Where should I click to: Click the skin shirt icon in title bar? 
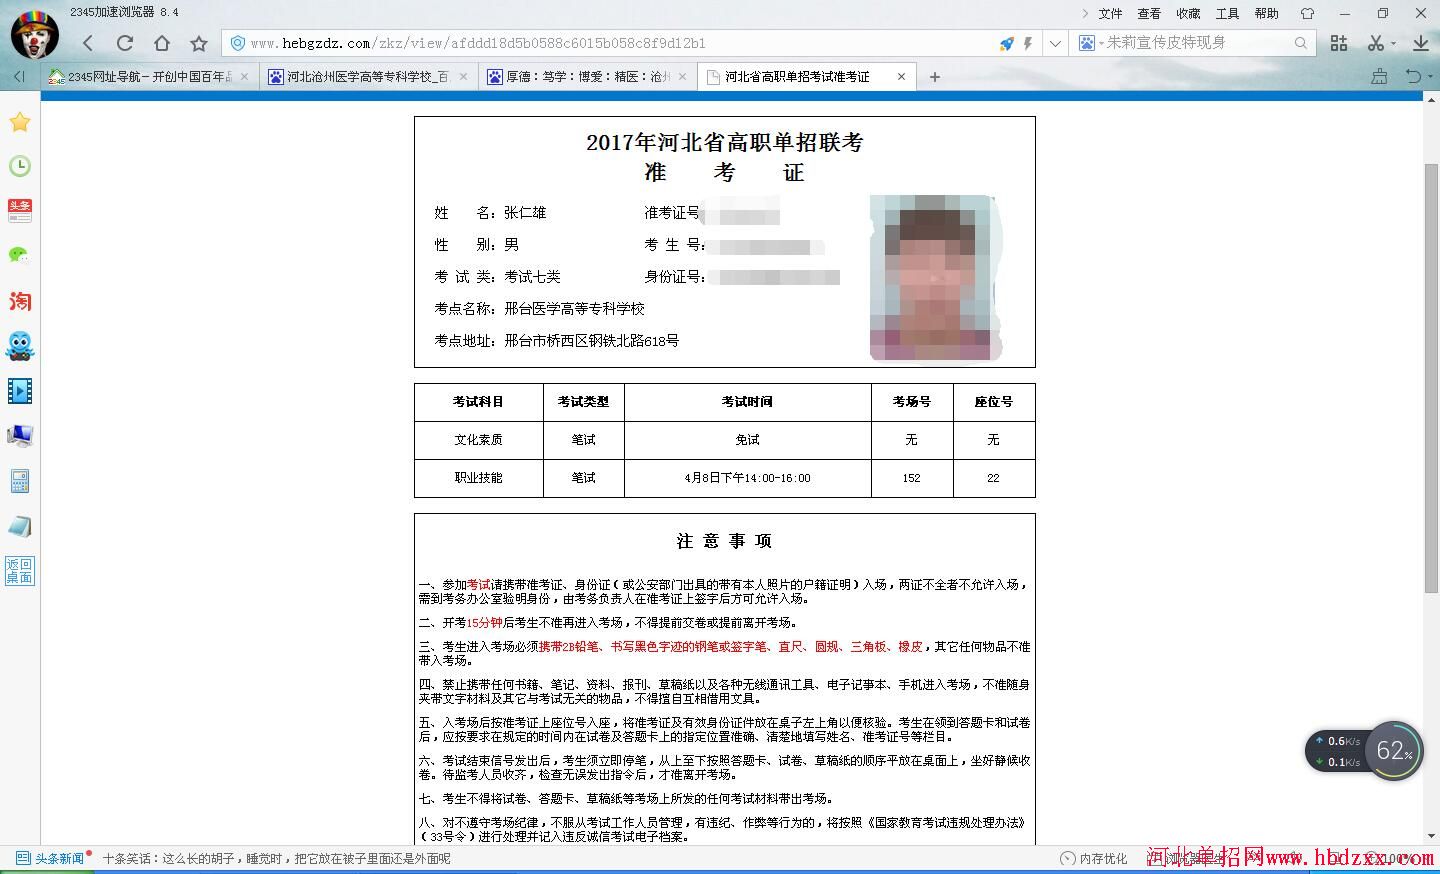[1307, 13]
